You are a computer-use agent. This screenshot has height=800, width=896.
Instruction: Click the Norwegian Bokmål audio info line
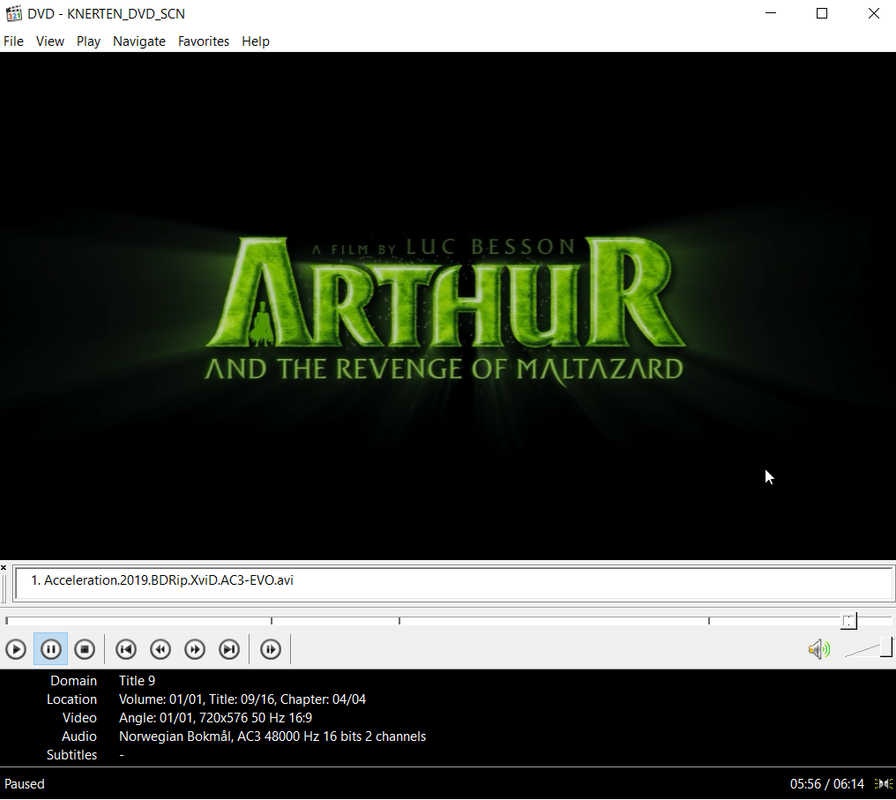(x=273, y=737)
